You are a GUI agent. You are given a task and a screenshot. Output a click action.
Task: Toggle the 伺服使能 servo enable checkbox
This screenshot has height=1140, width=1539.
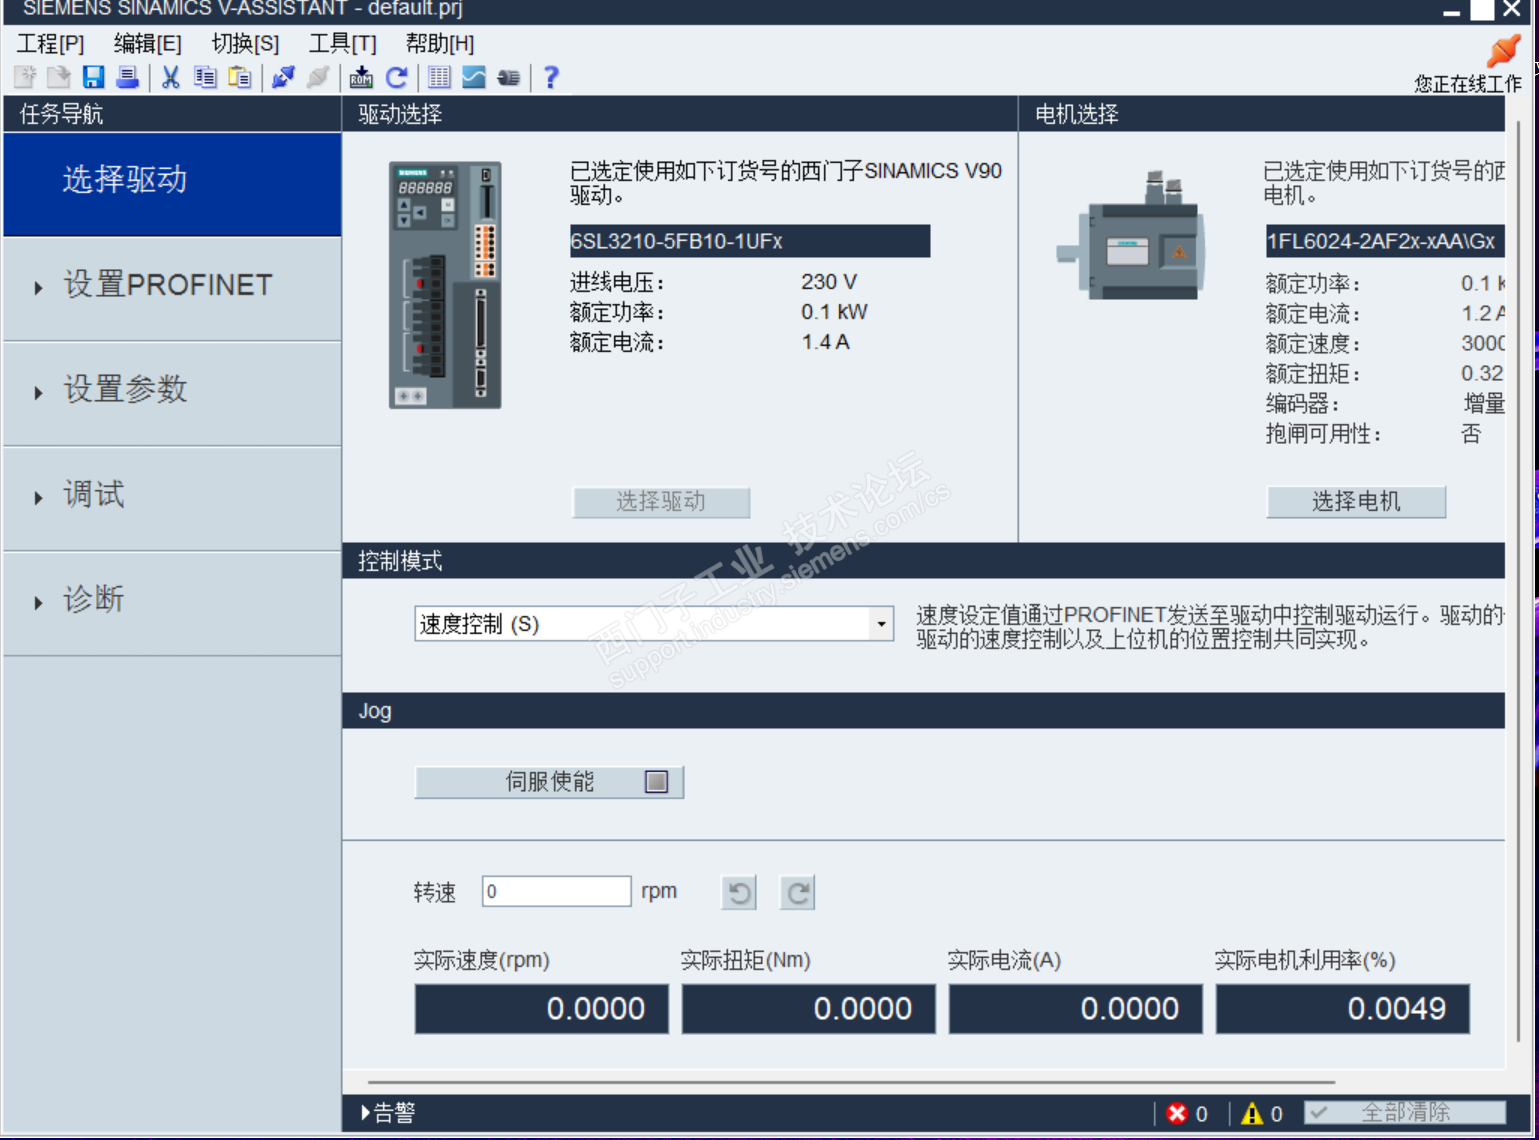[656, 782]
